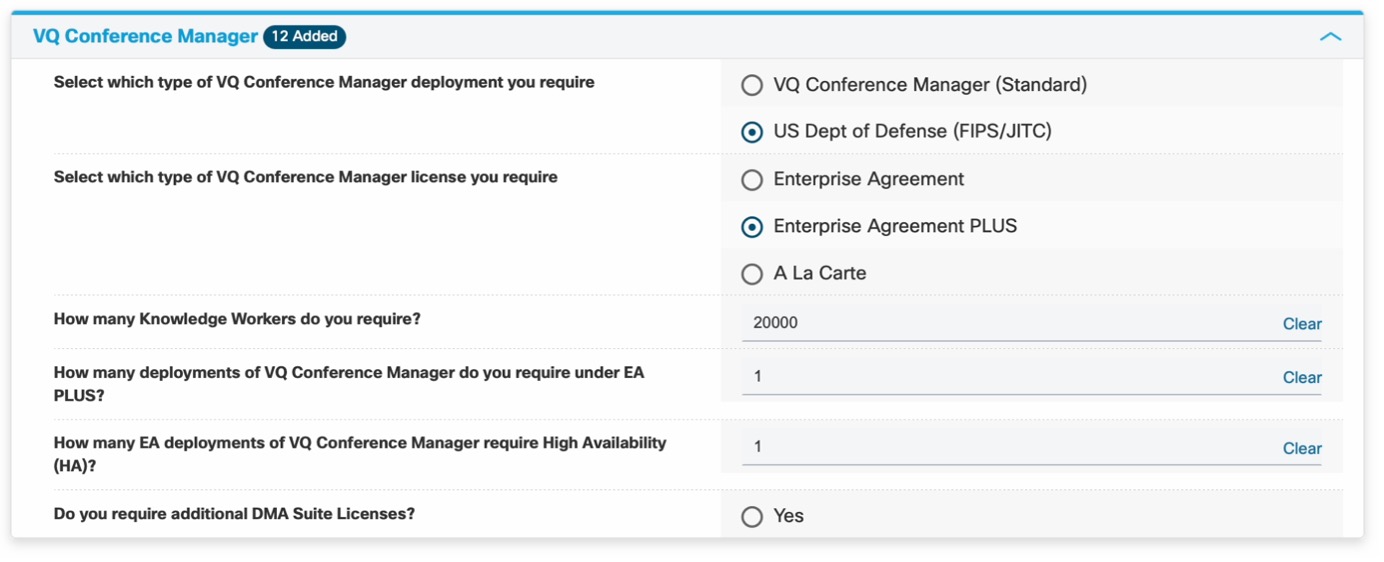The image size is (1384, 562).
Task: Clear the High Availability deployments value
Action: 1302,449
